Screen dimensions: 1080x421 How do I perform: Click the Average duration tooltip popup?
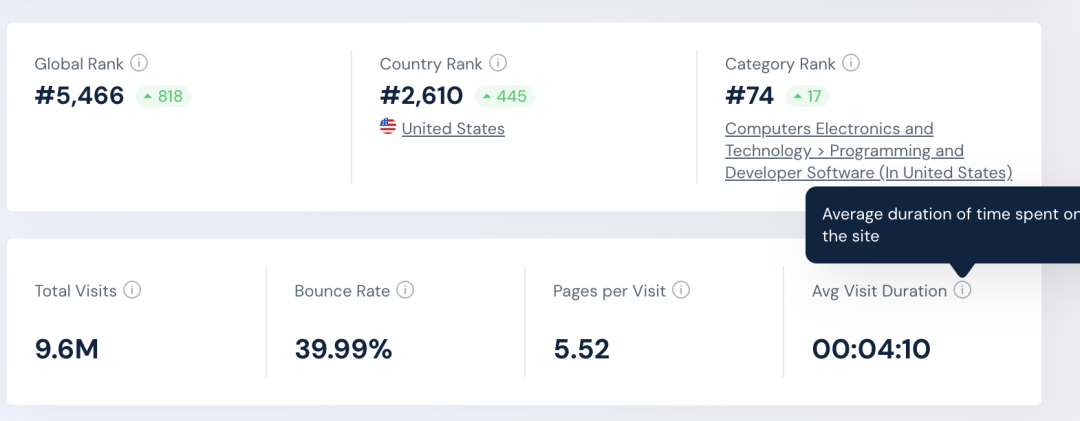click(x=942, y=225)
